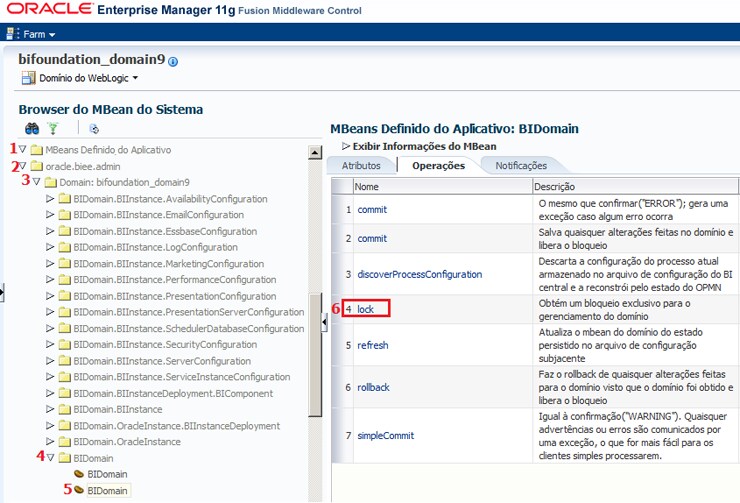Select BIDomain.BIInstanceDeployment.BIComponent item
The image size is (740, 503).
point(173,394)
